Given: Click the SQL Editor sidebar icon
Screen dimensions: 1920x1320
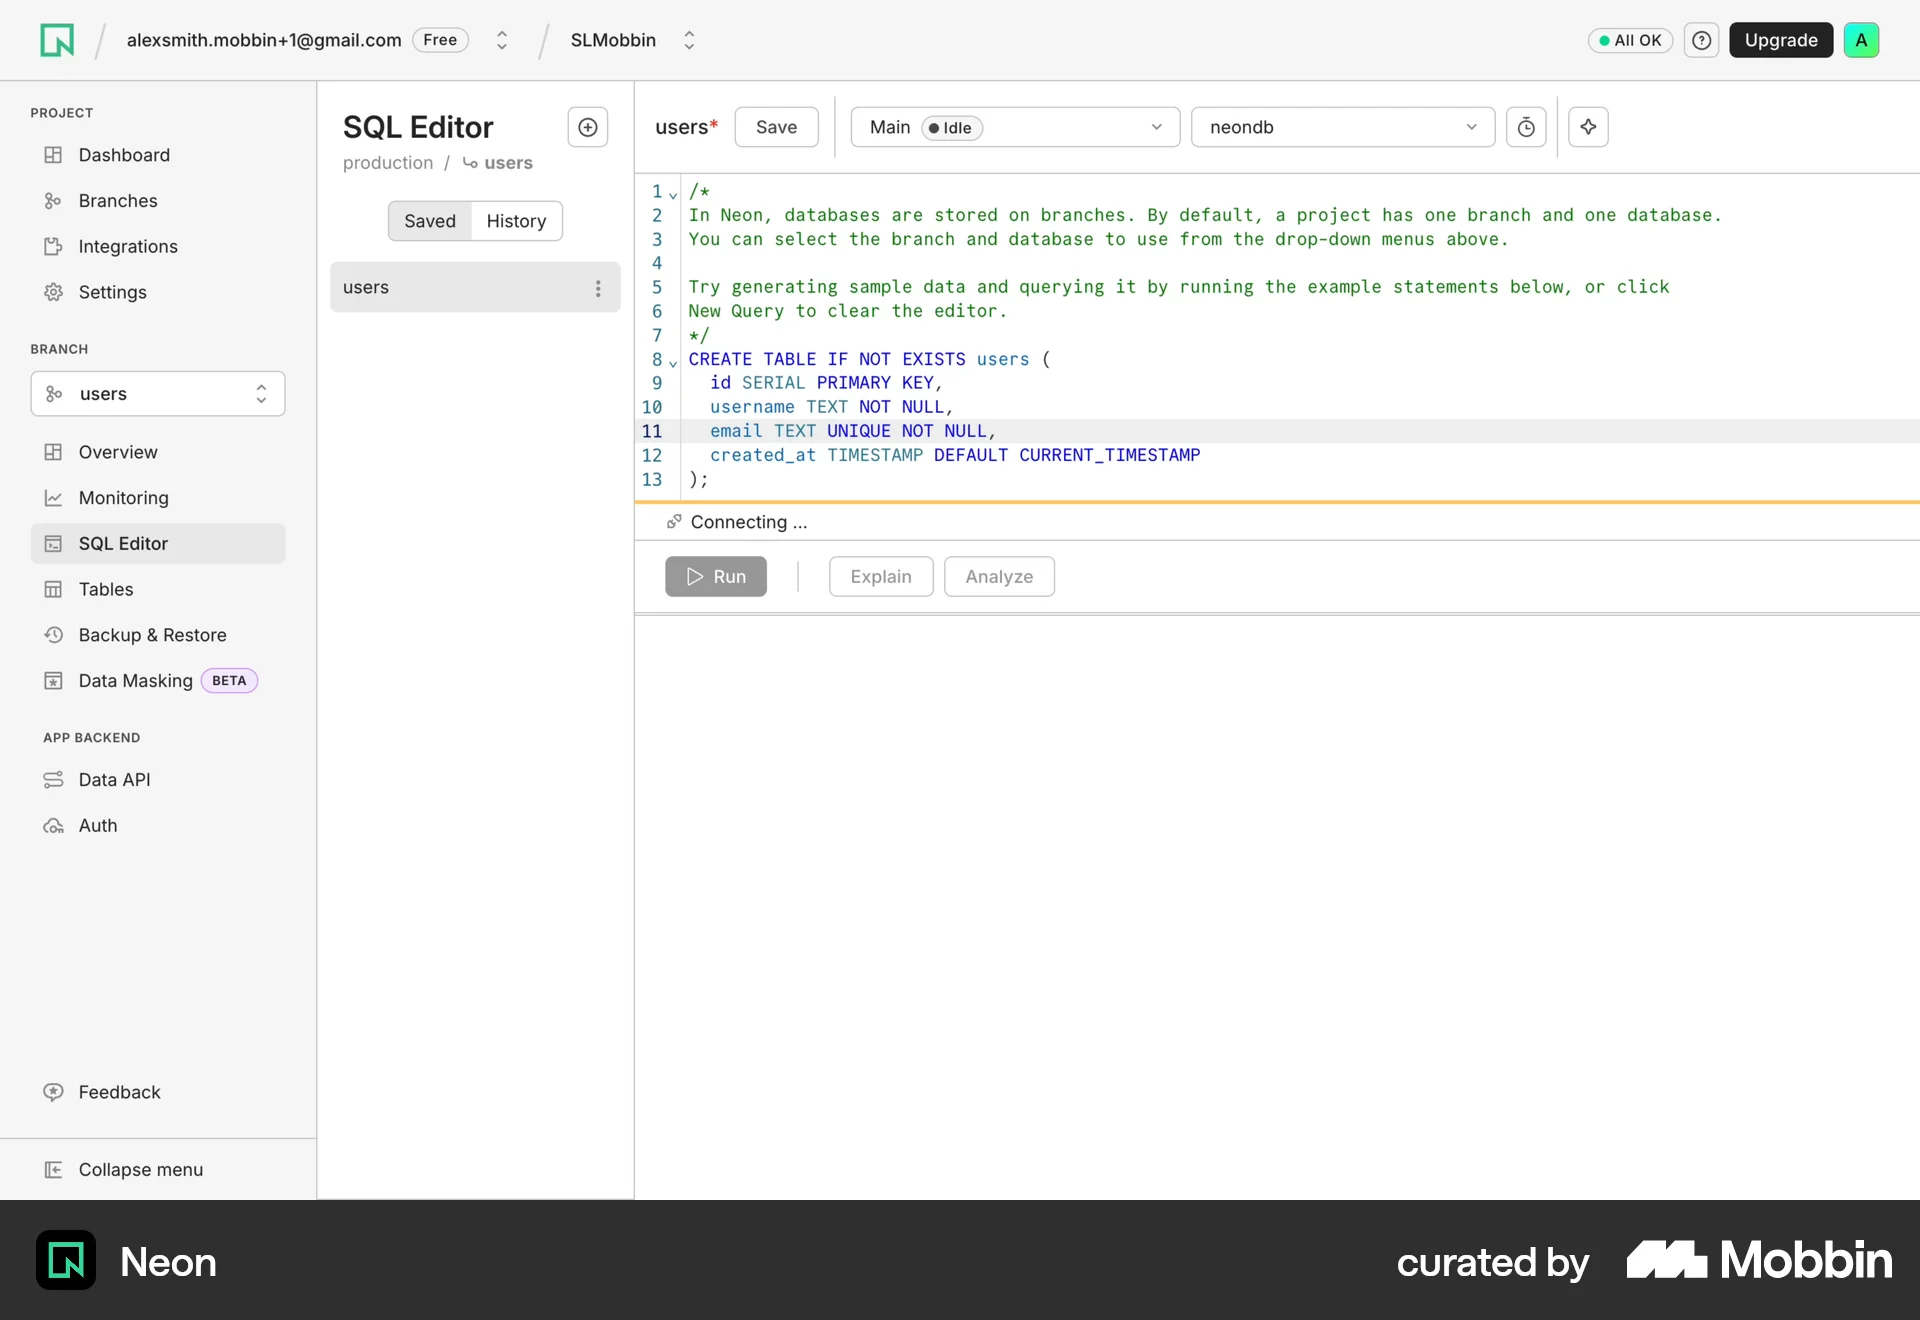Looking at the screenshot, I should (53, 543).
